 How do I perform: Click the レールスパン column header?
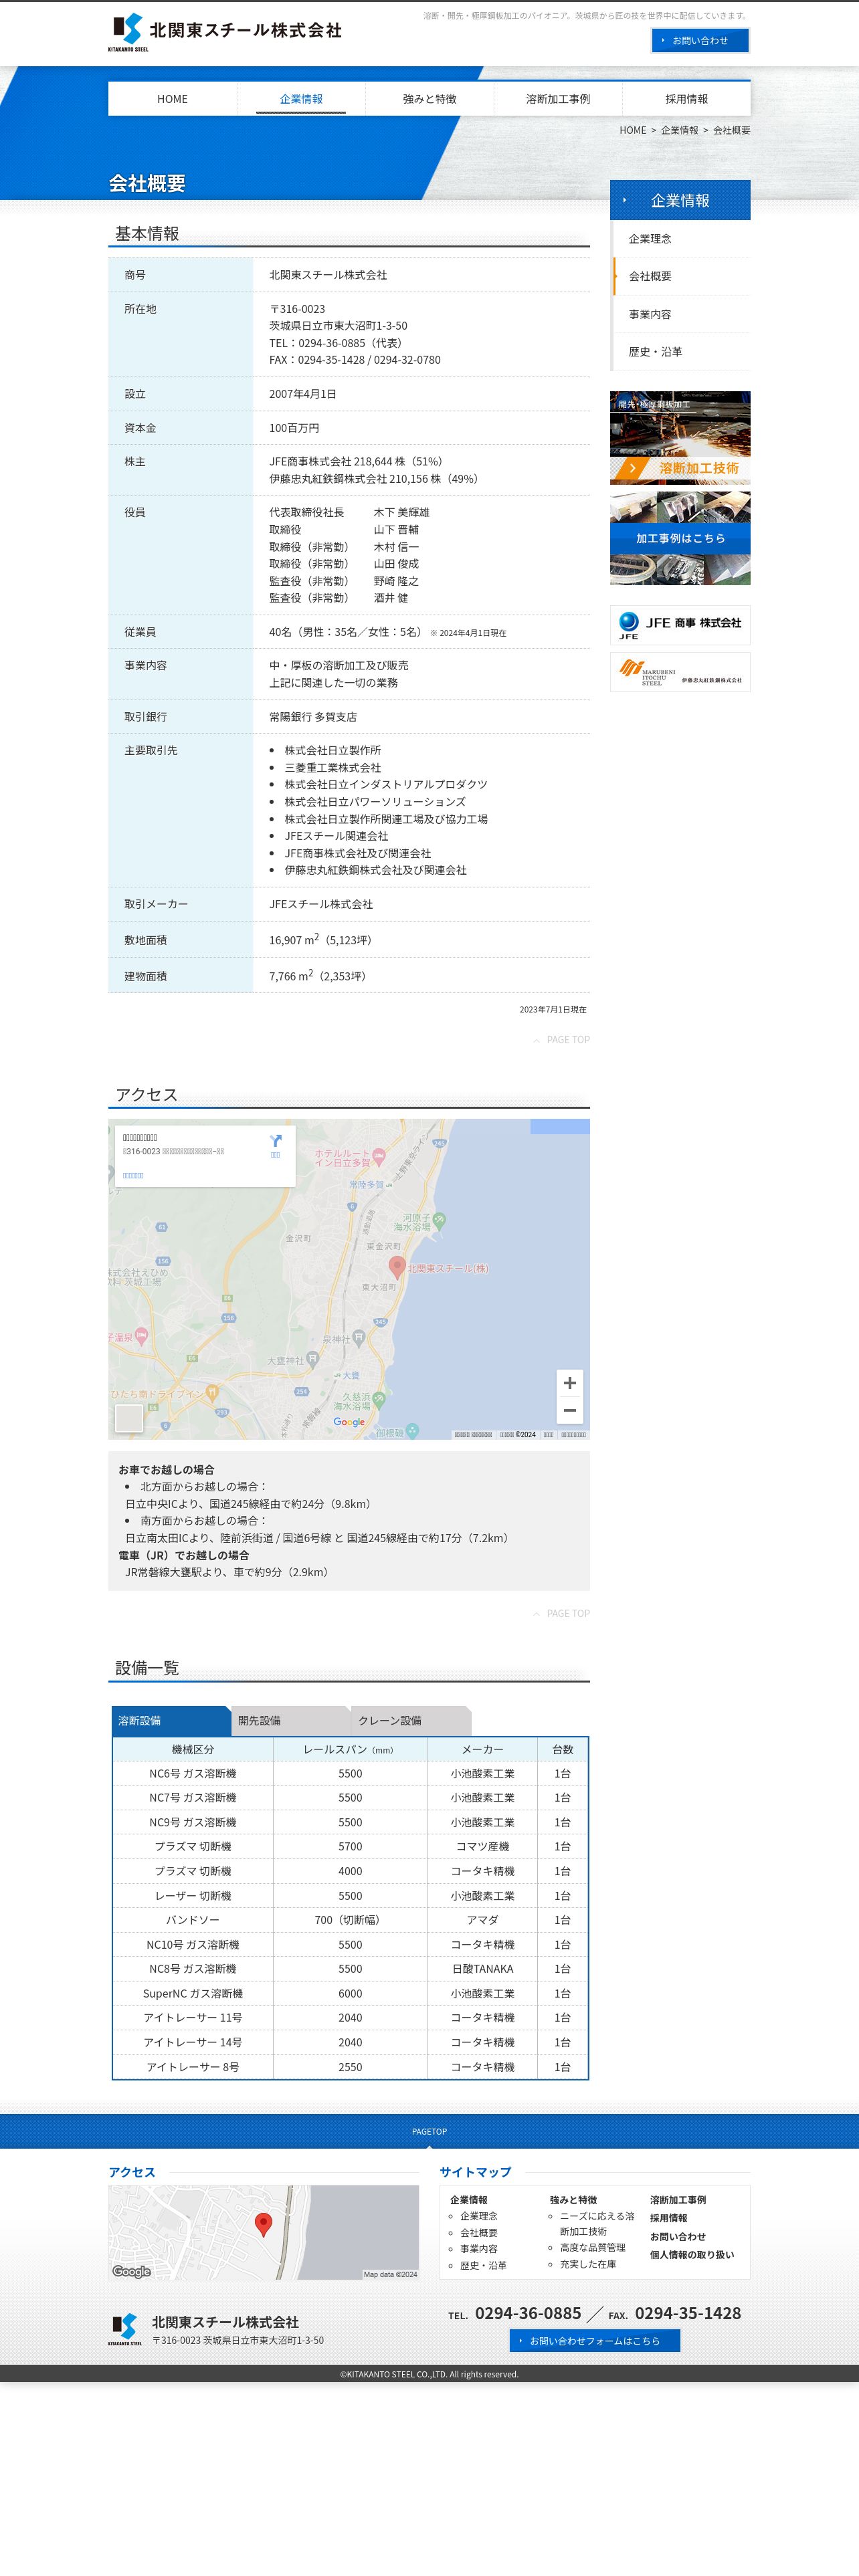[x=350, y=1749]
